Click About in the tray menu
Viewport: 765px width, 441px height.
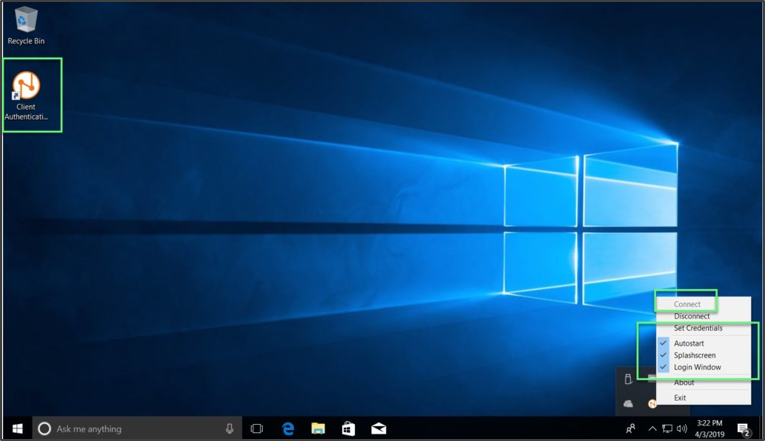pos(684,382)
